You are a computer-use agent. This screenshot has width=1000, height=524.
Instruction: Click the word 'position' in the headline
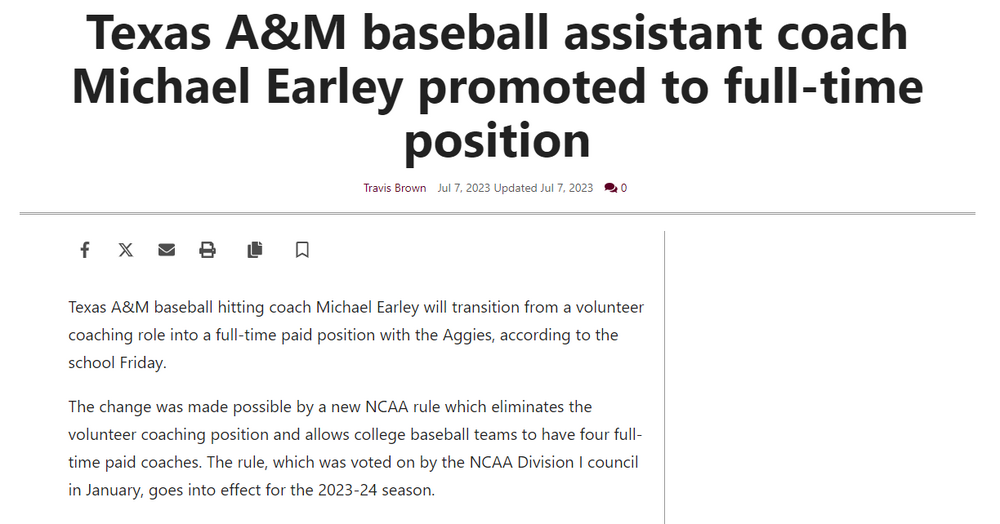497,139
